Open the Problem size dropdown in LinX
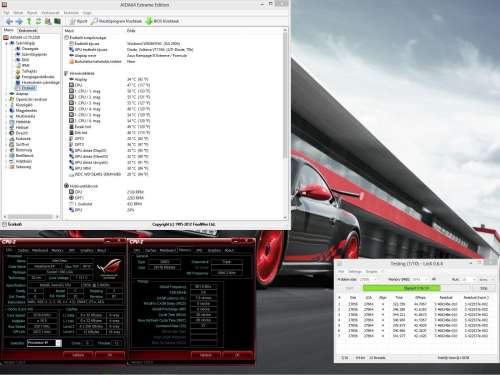The width and height of the screenshot is (500, 375). click(x=368, y=279)
